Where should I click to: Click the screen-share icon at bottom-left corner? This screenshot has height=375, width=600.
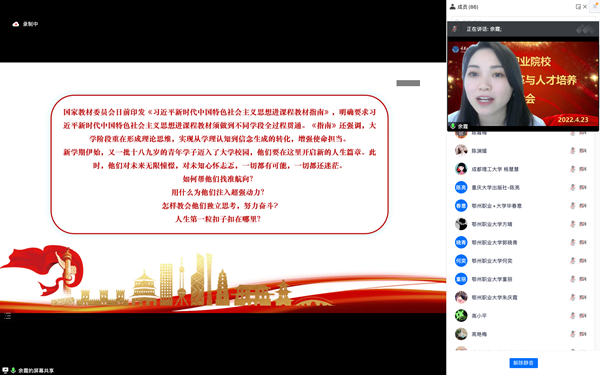coord(5,370)
